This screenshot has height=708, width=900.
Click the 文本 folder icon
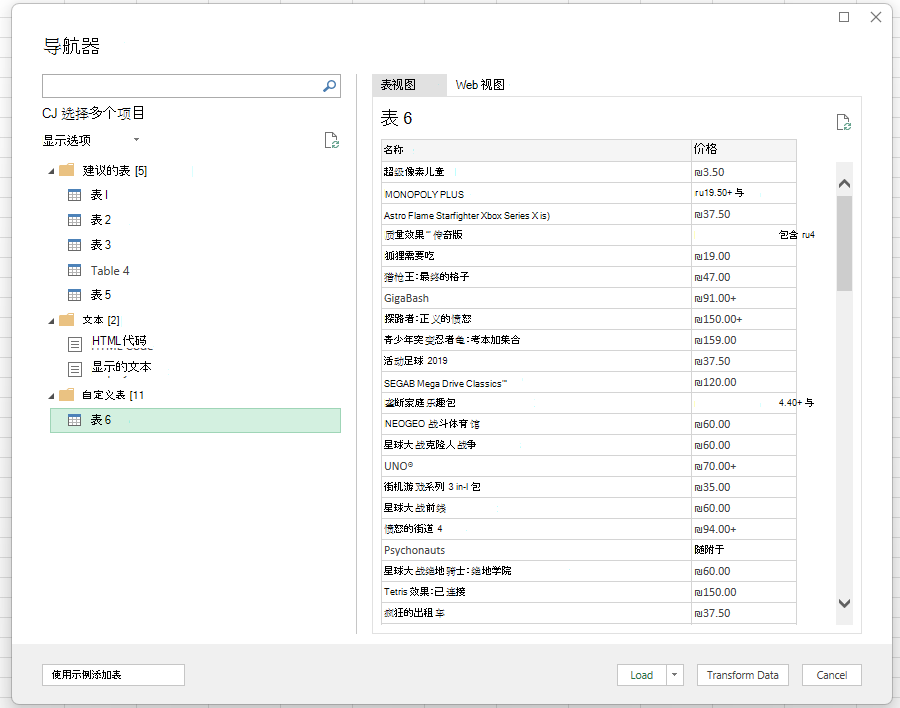67,319
